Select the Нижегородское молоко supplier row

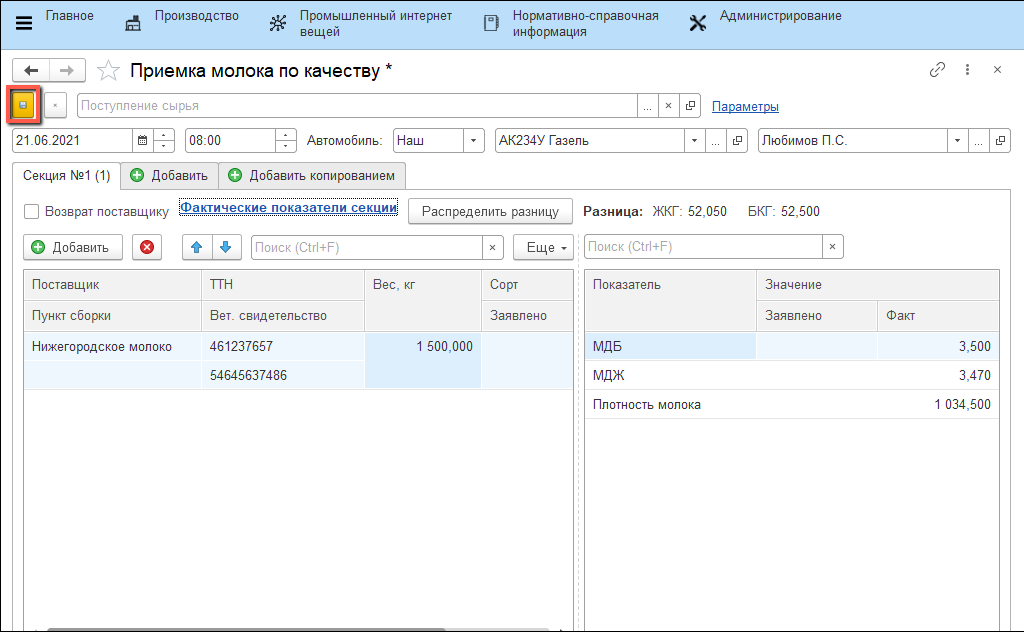coord(102,347)
